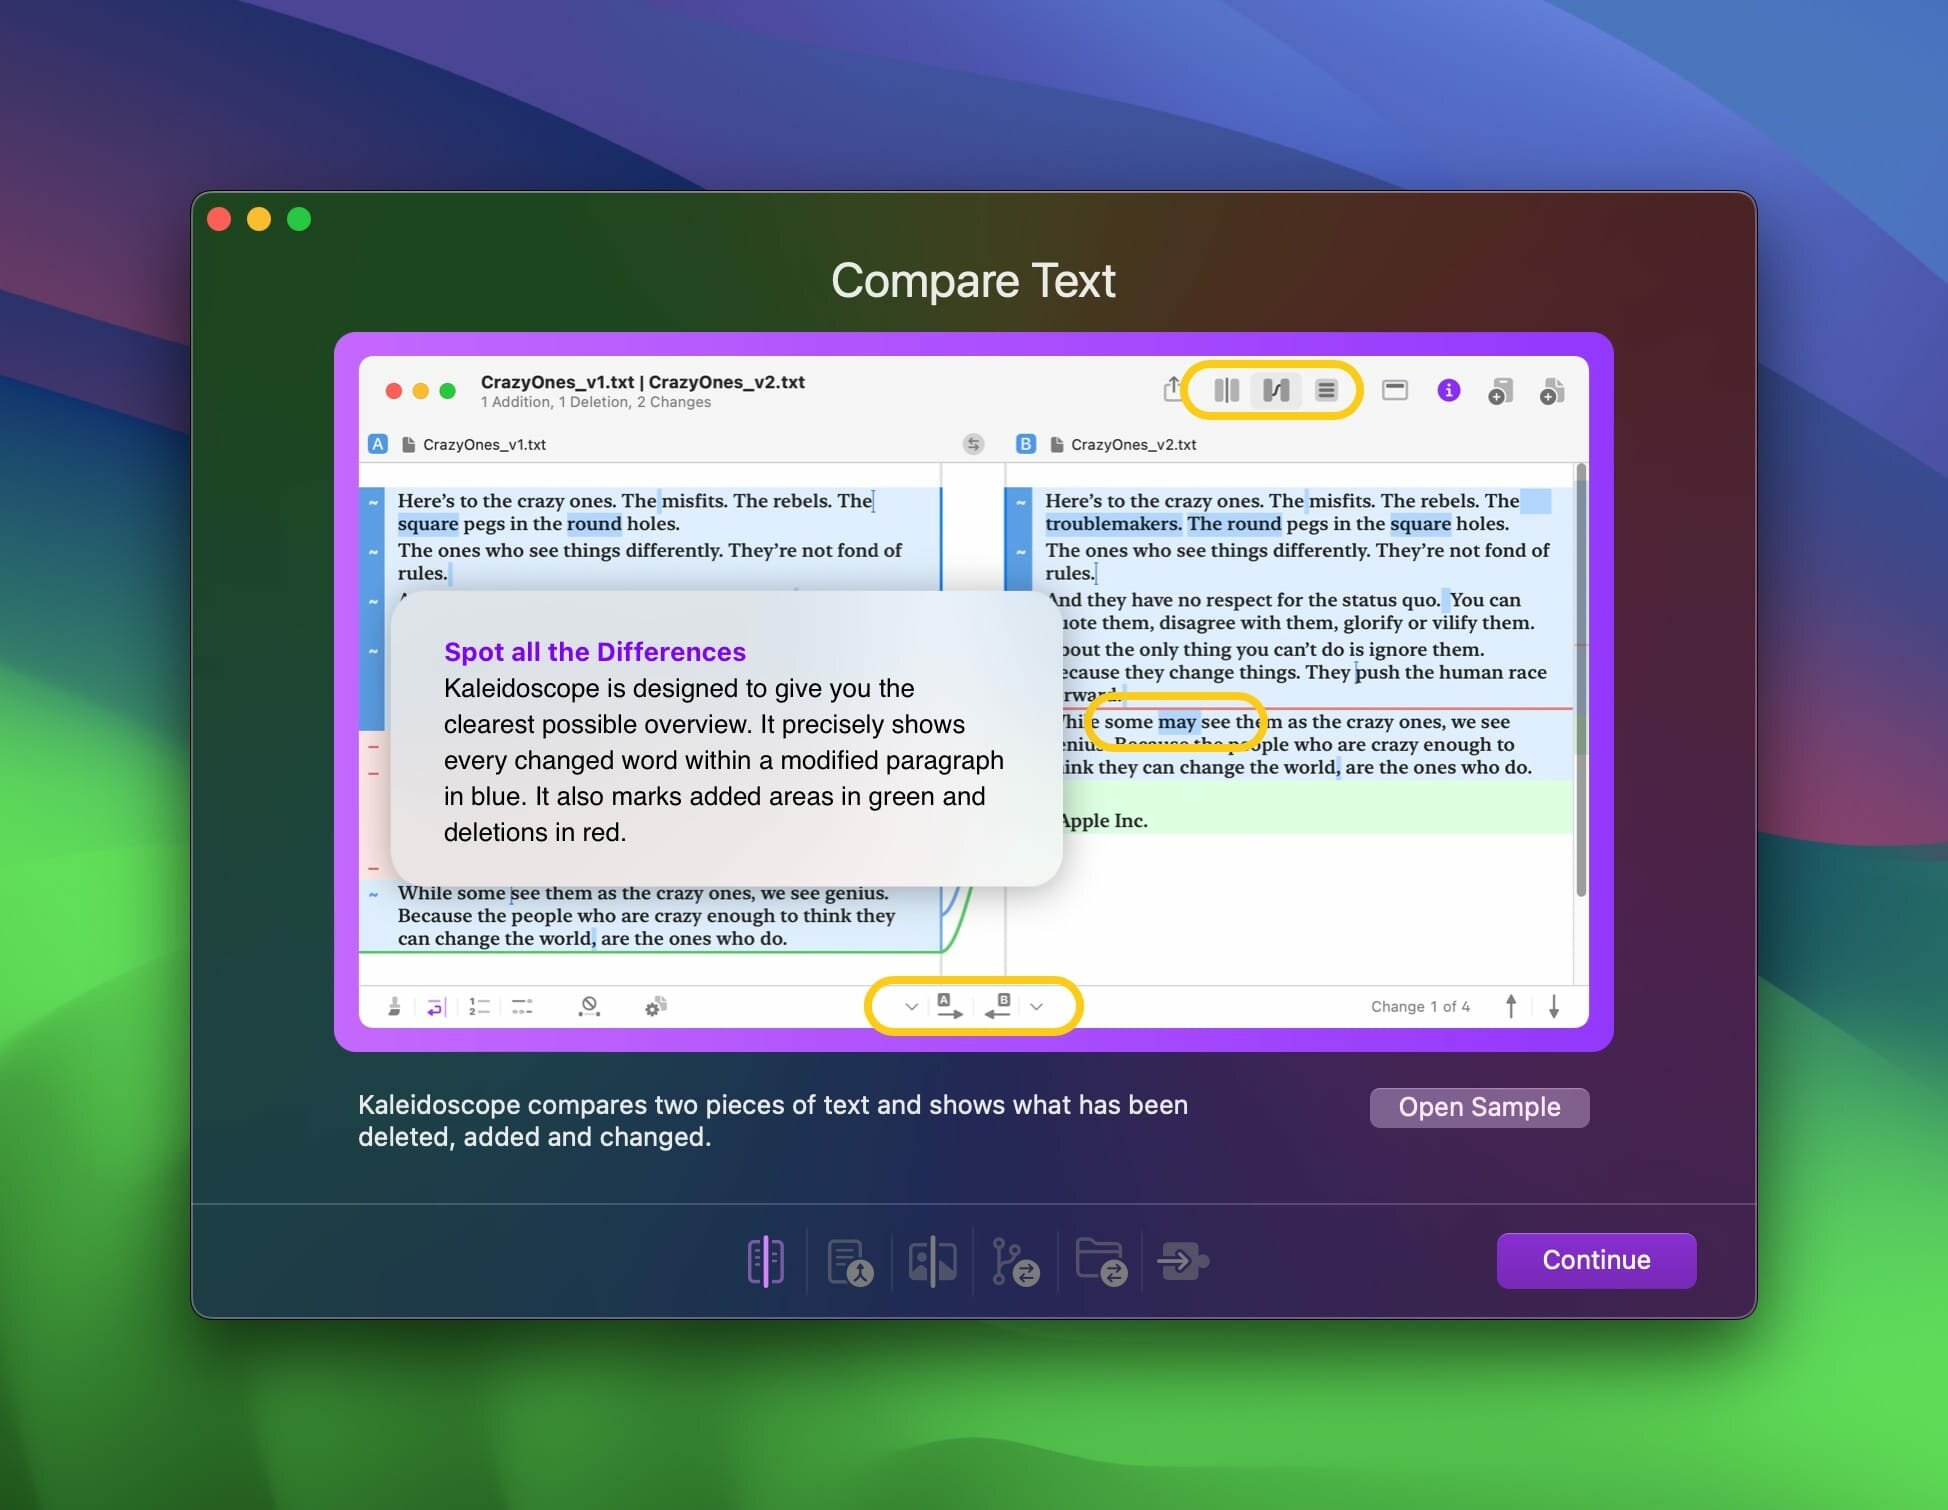The width and height of the screenshot is (1948, 1510).
Task: Click the share icon in the toolbar
Action: (x=1173, y=389)
